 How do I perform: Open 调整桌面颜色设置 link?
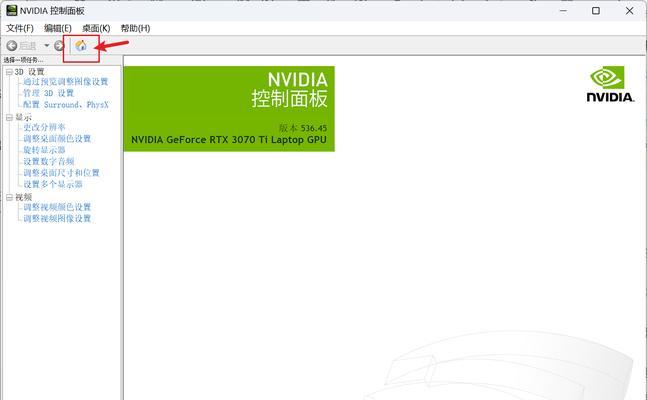pos(57,139)
